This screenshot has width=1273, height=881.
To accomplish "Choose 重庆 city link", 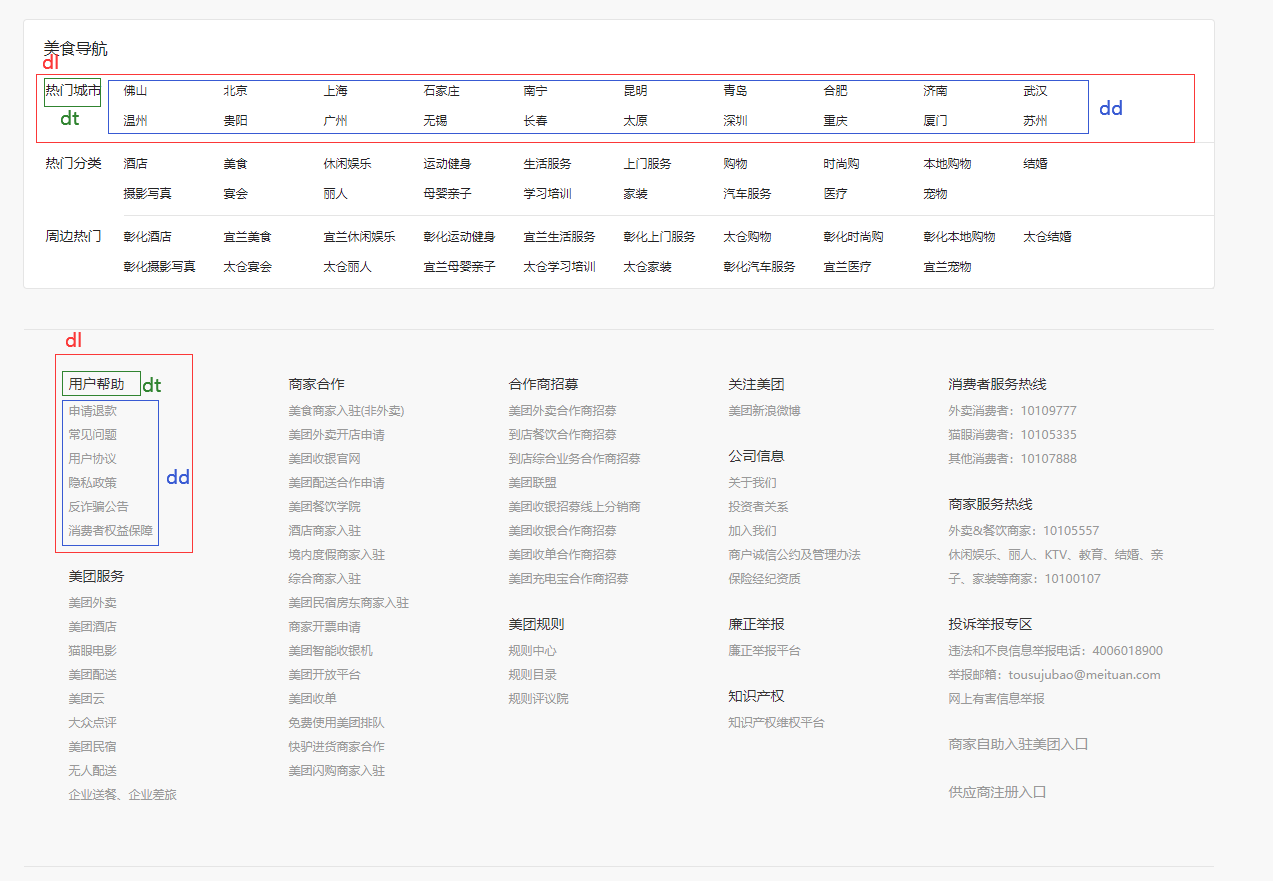I will 835,121.
